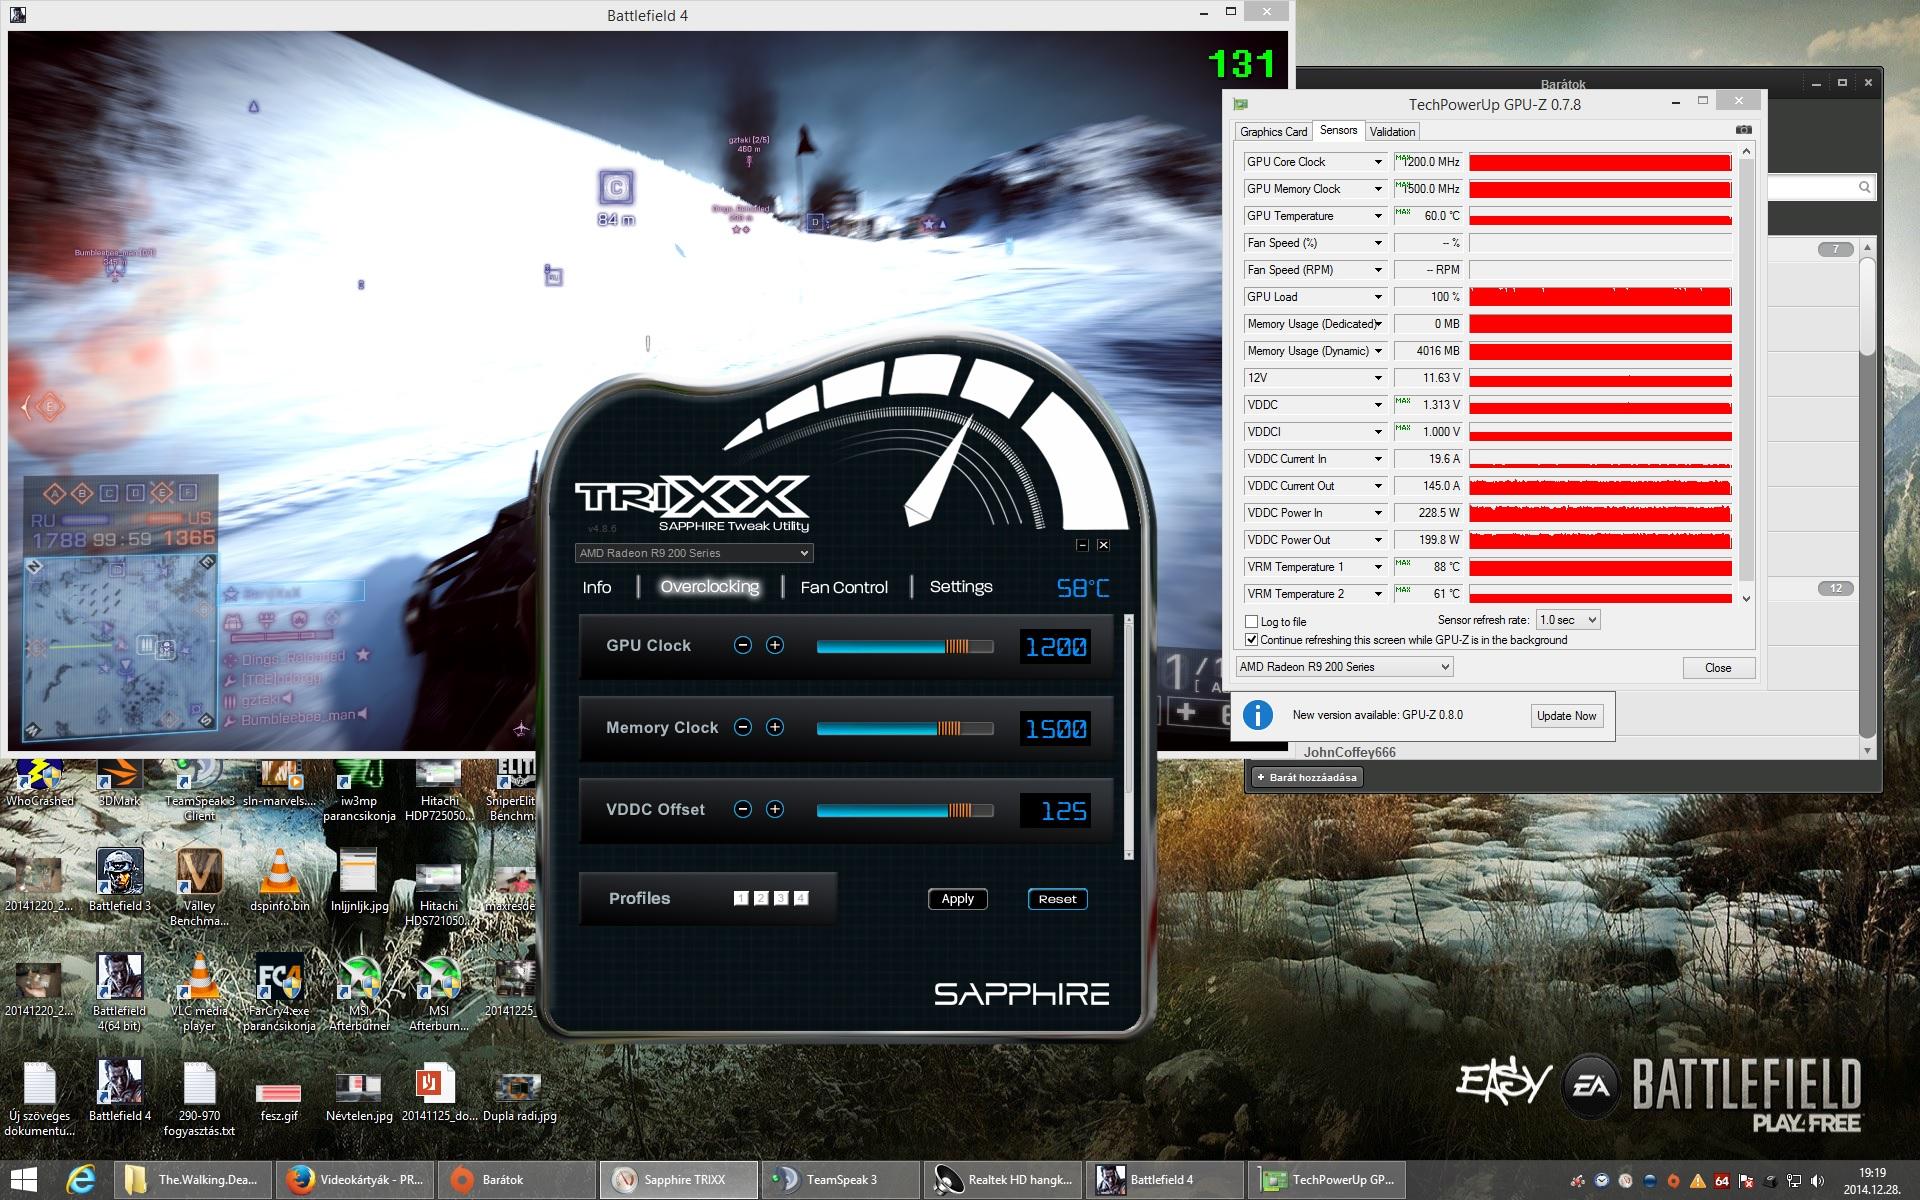Open GPU-Z card selector dropdown
The height and width of the screenshot is (1200, 1920).
pyautogui.click(x=1345, y=667)
